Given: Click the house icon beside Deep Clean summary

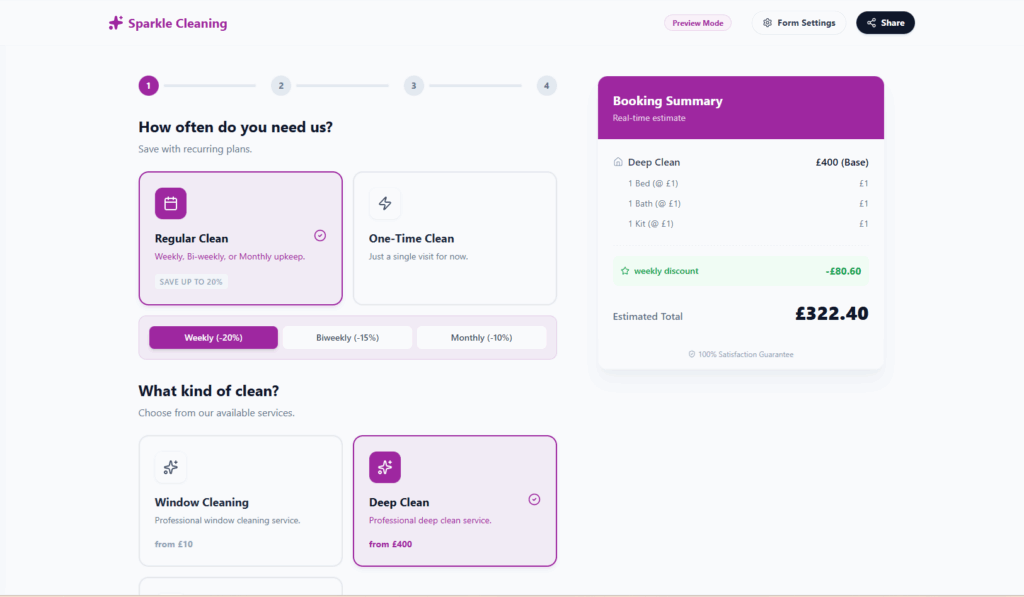Looking at the screenshot, I should coord(618,162).
